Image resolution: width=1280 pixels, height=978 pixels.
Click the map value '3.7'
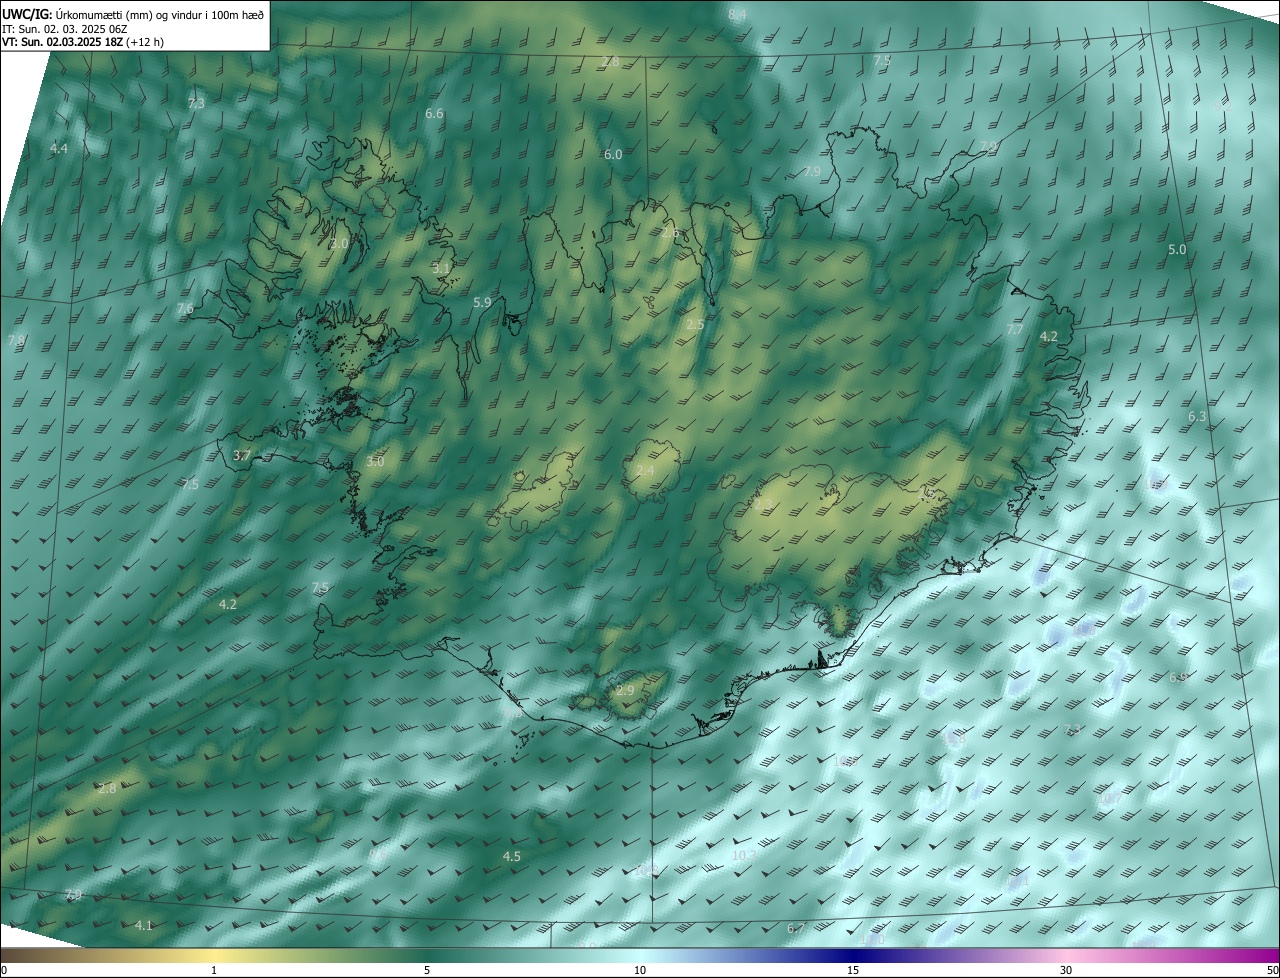[x=241, y=455]
